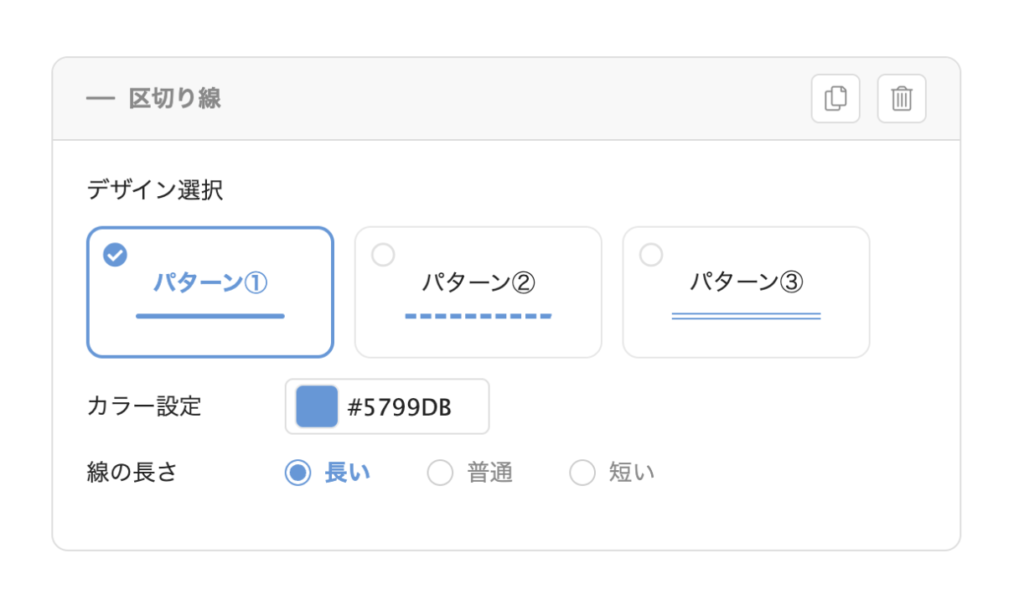The width and height of the screenshot is (1024, 600).
Task: Select the パターン② radio circle
Action: [383, 255]
